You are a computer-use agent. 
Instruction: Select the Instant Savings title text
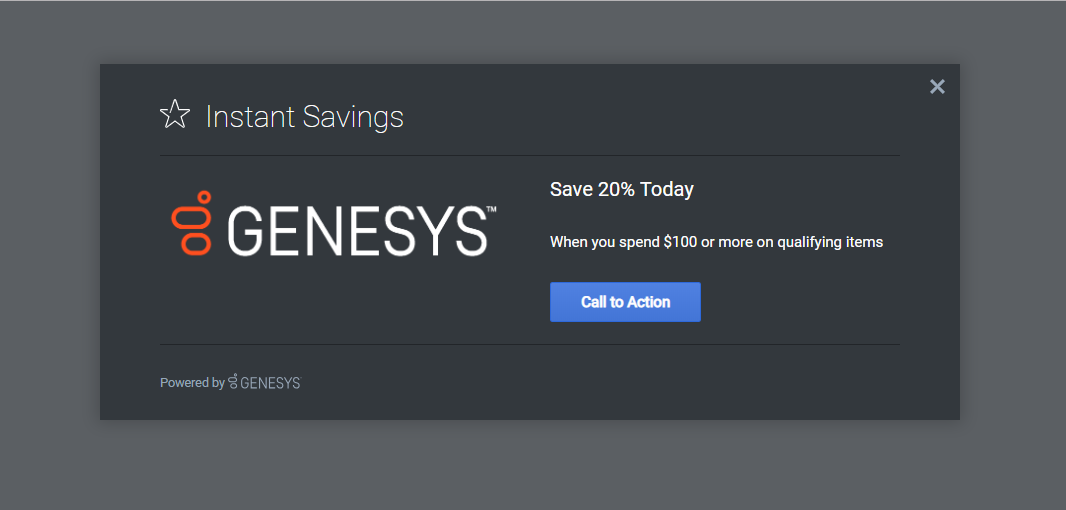tap(304, 117)
